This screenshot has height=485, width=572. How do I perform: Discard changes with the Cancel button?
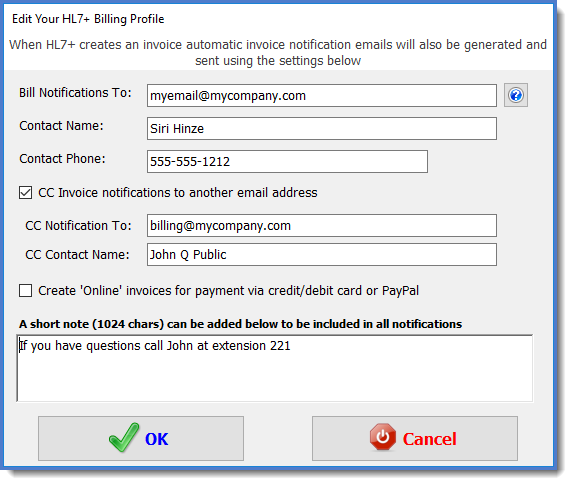click(414, 438)
